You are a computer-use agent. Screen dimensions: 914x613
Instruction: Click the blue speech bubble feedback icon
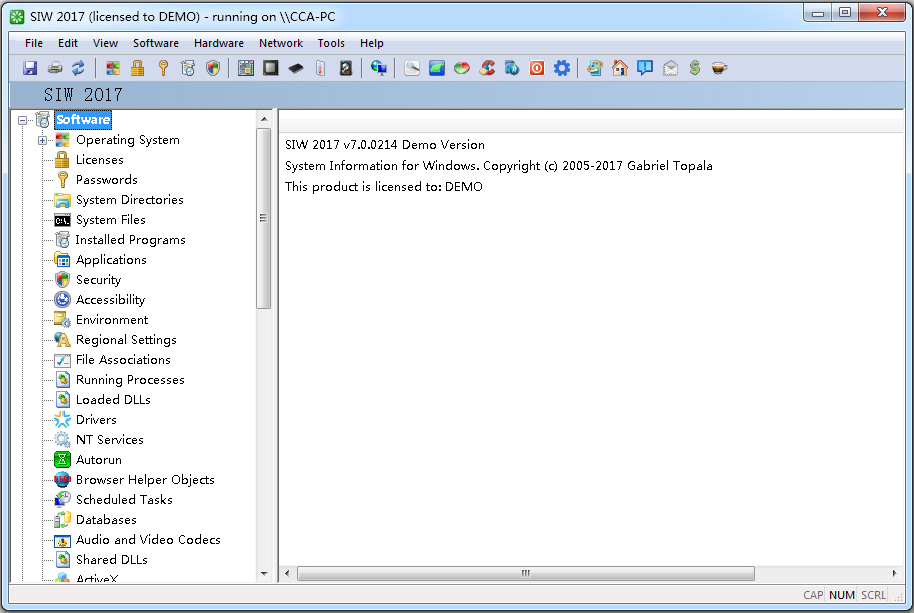645,68
